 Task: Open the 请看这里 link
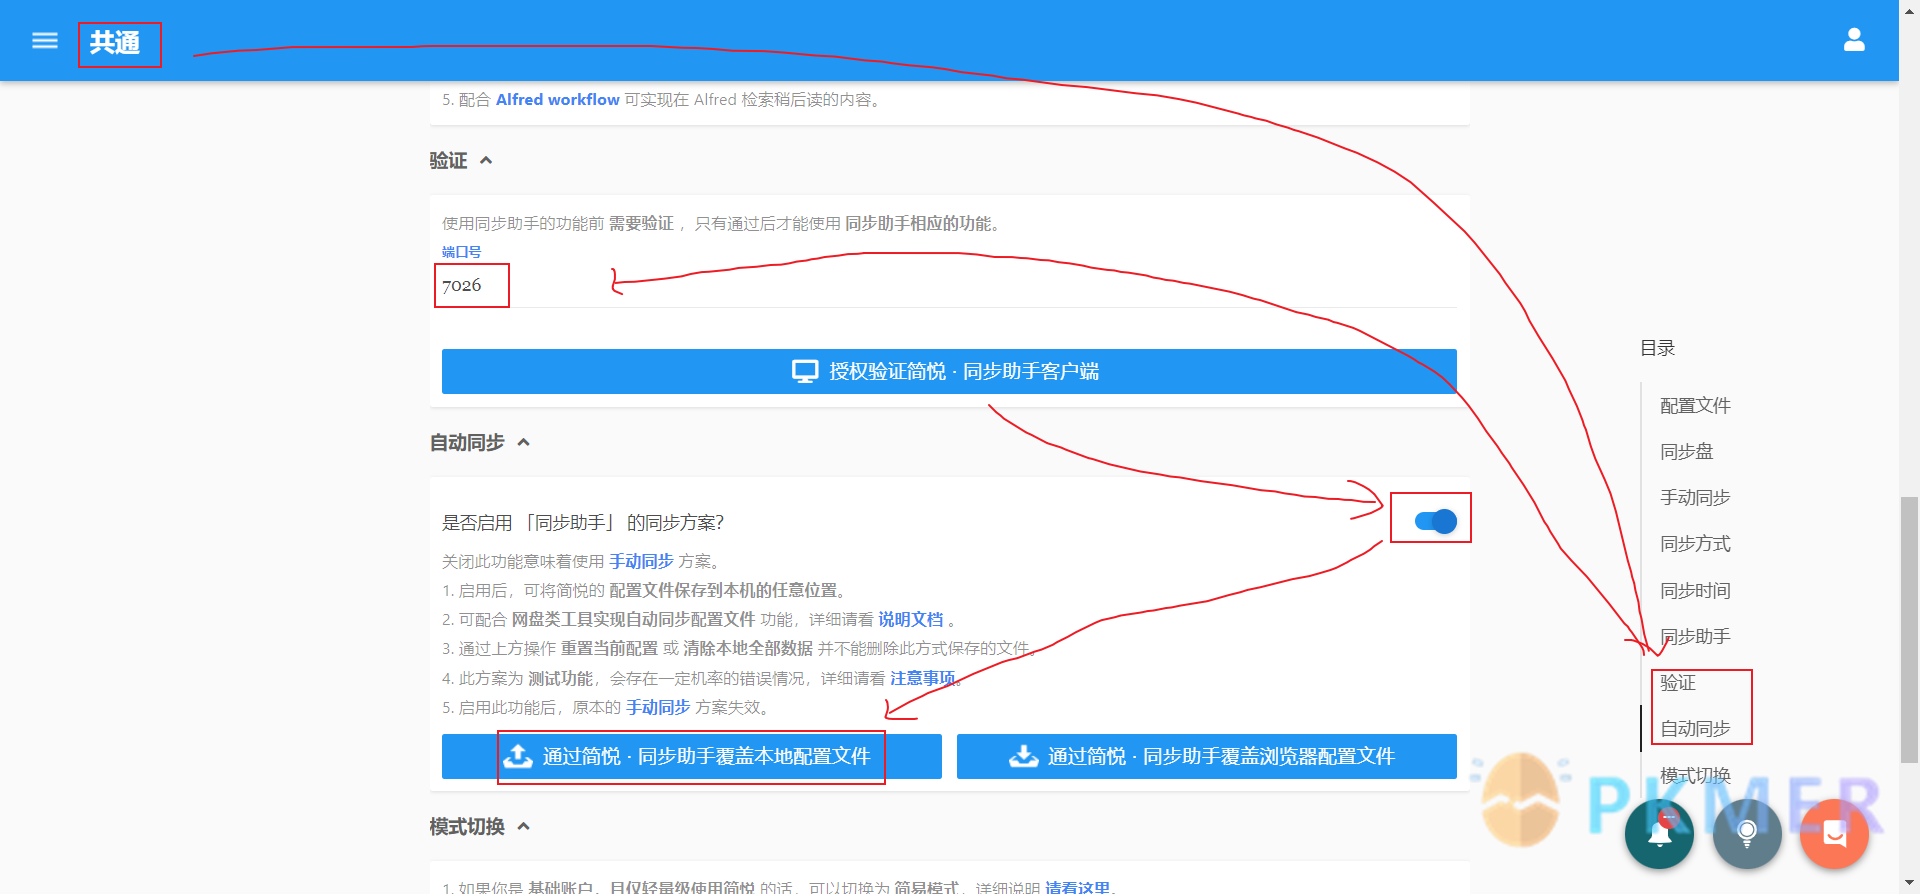pyautogui.click(x=1077, y=887)
